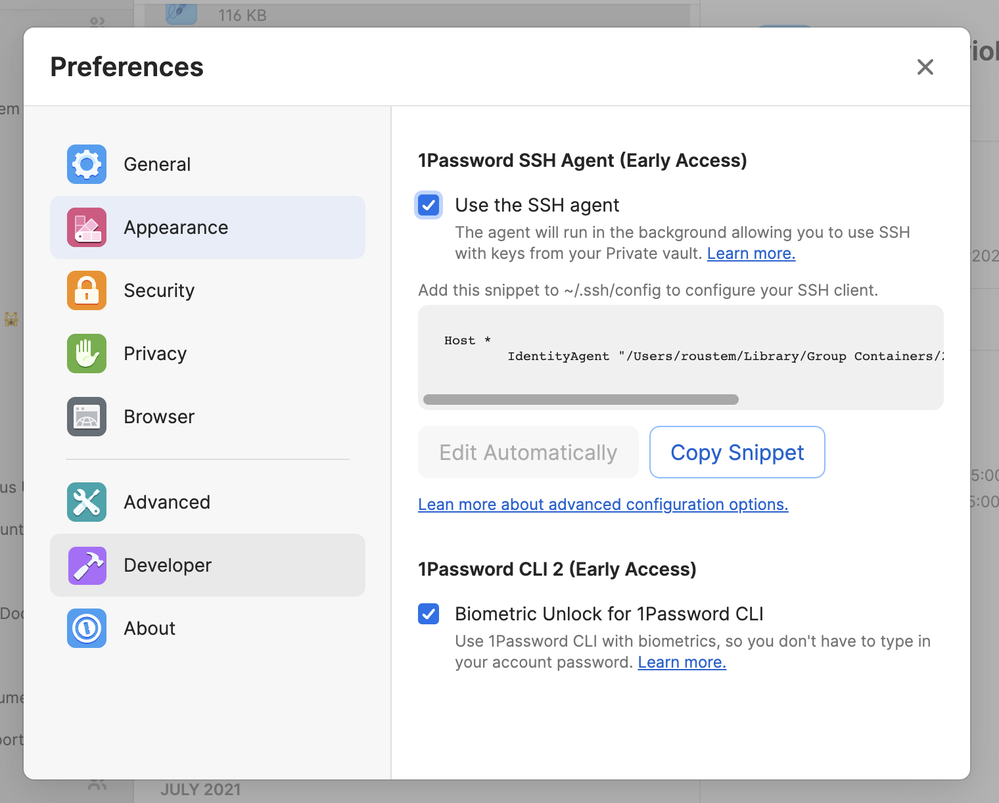Click the General gear icon

[86, 164]
